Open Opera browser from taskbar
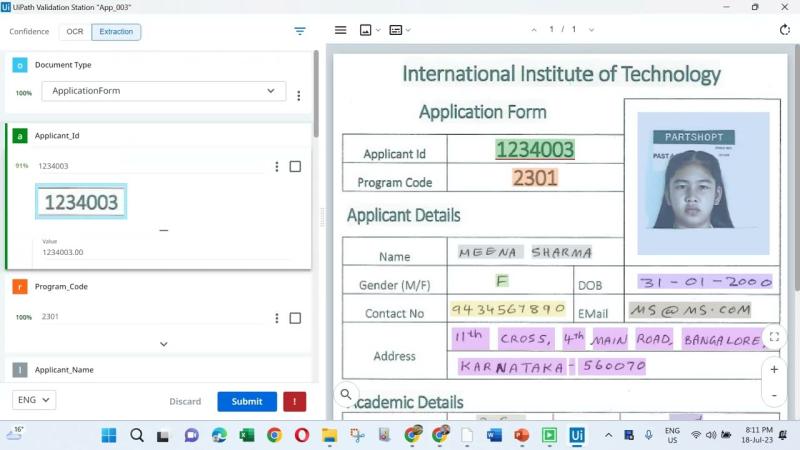This screenshot has width=800, height=450. pos(302,435)
